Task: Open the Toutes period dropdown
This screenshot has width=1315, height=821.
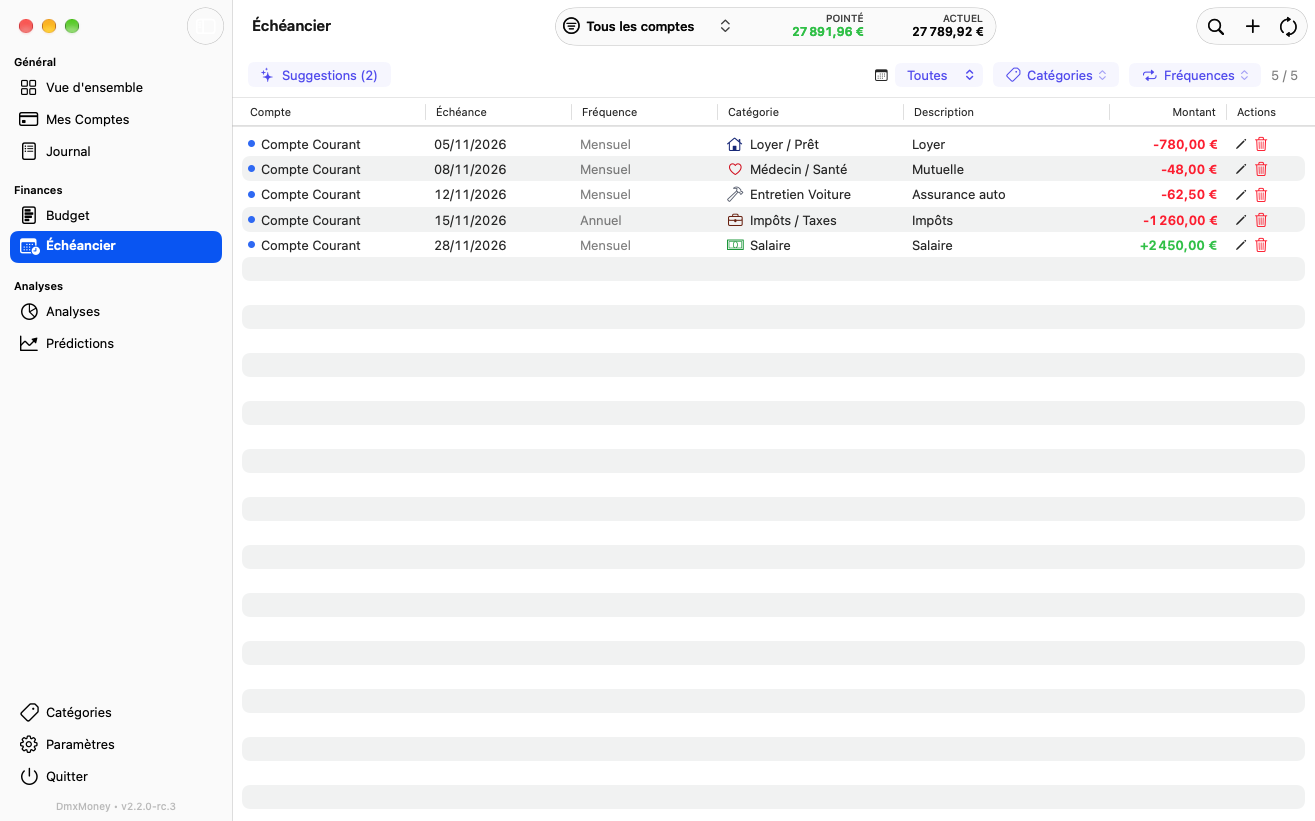Action: pos(939,75)
